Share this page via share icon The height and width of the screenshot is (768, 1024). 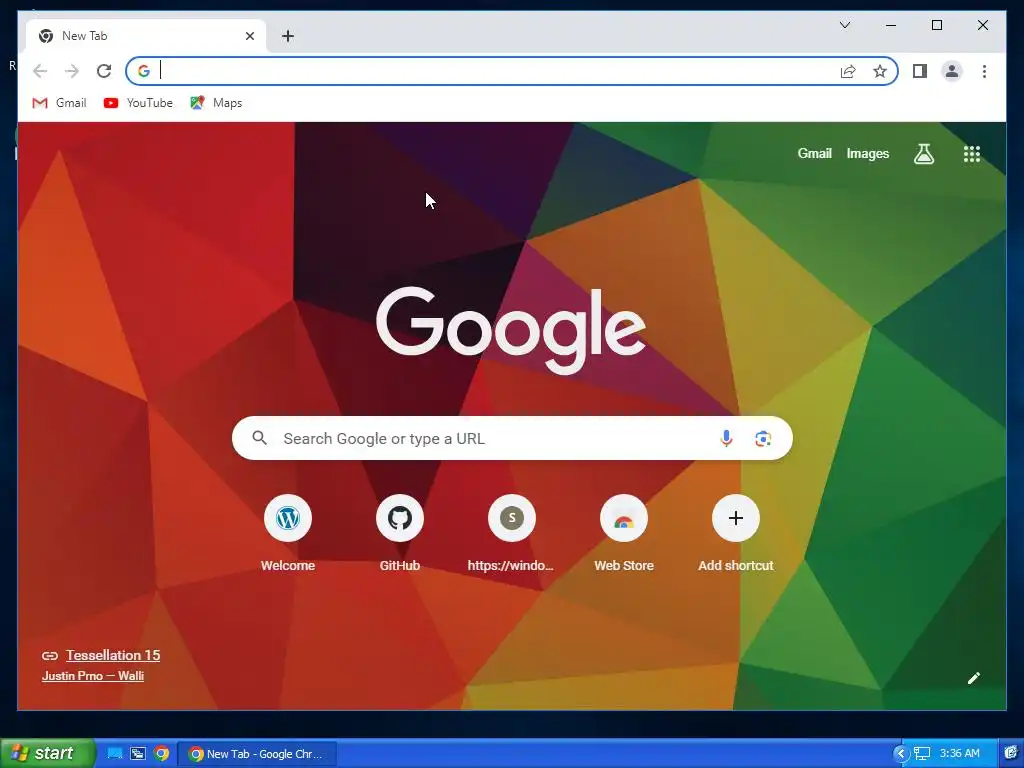(848, 71)
